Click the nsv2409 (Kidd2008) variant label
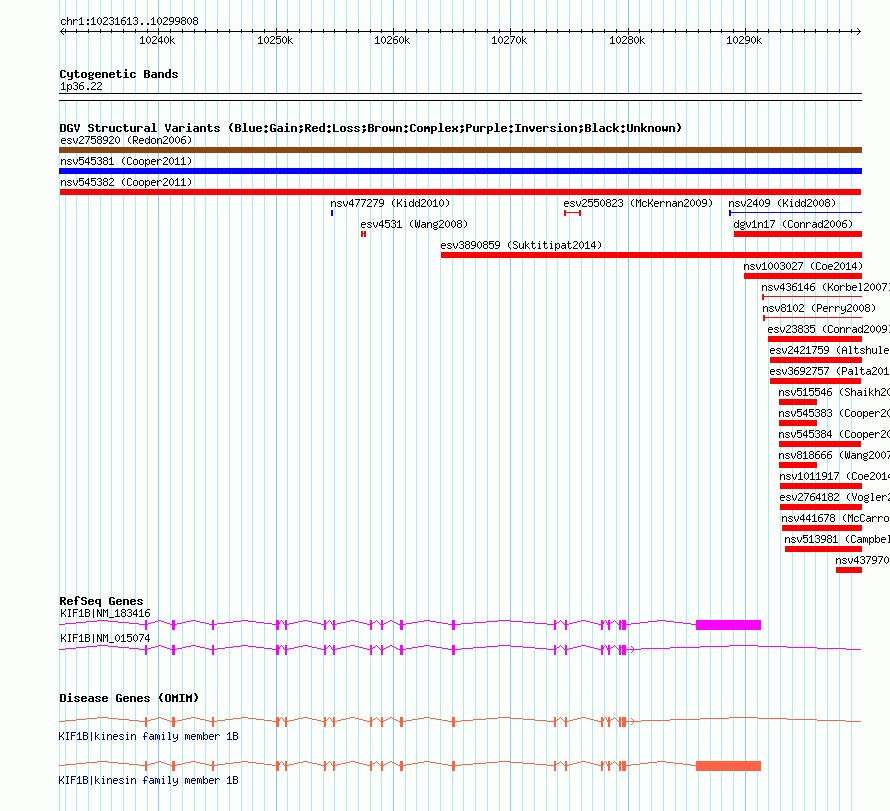Screen dimensions: 890x811 click(782, 203)
